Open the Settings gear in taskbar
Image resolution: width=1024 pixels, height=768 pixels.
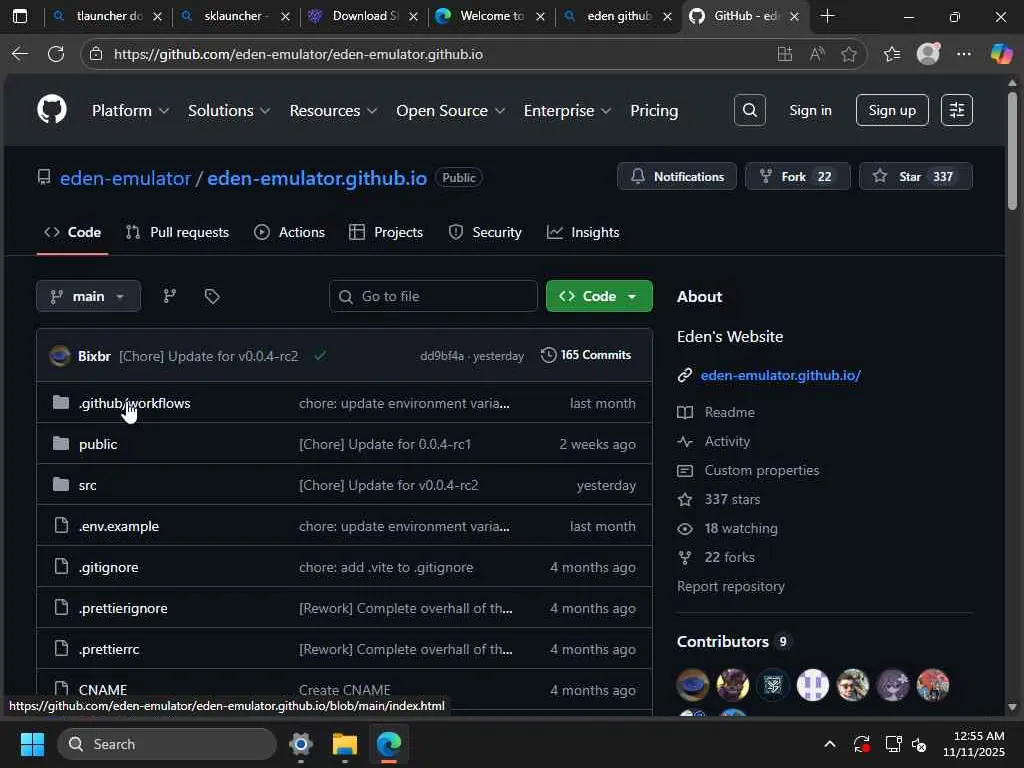tap(301, 744)
